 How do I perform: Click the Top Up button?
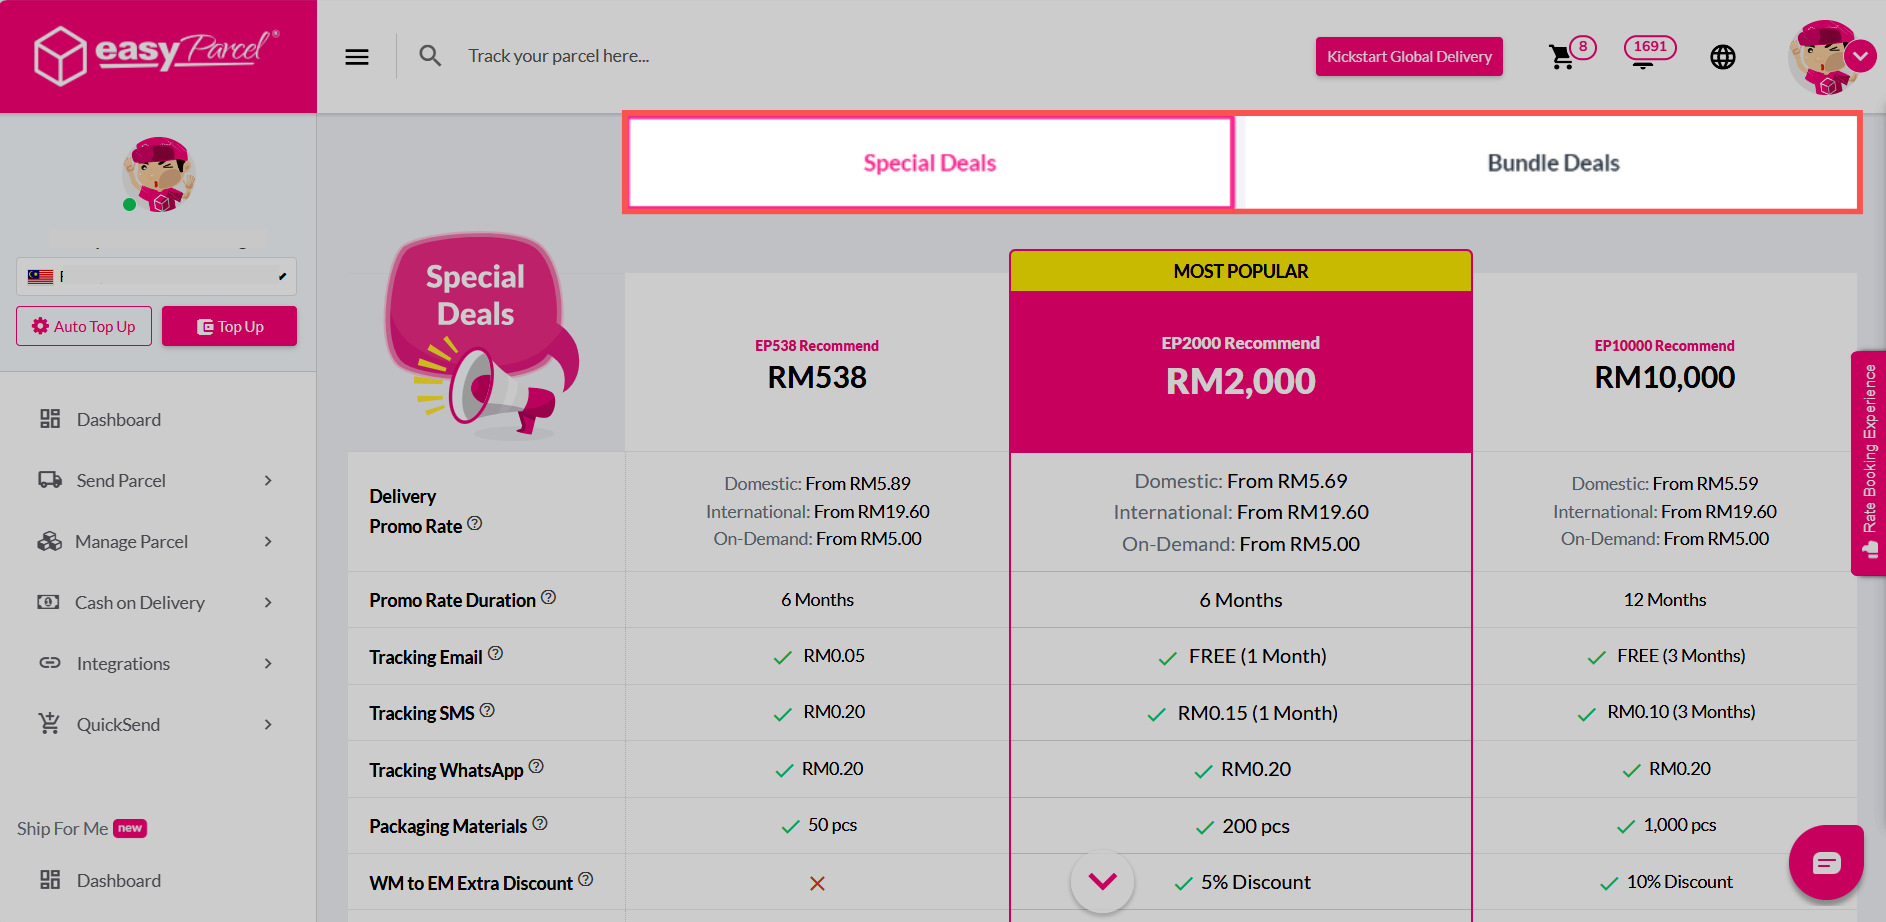point(230,326)
